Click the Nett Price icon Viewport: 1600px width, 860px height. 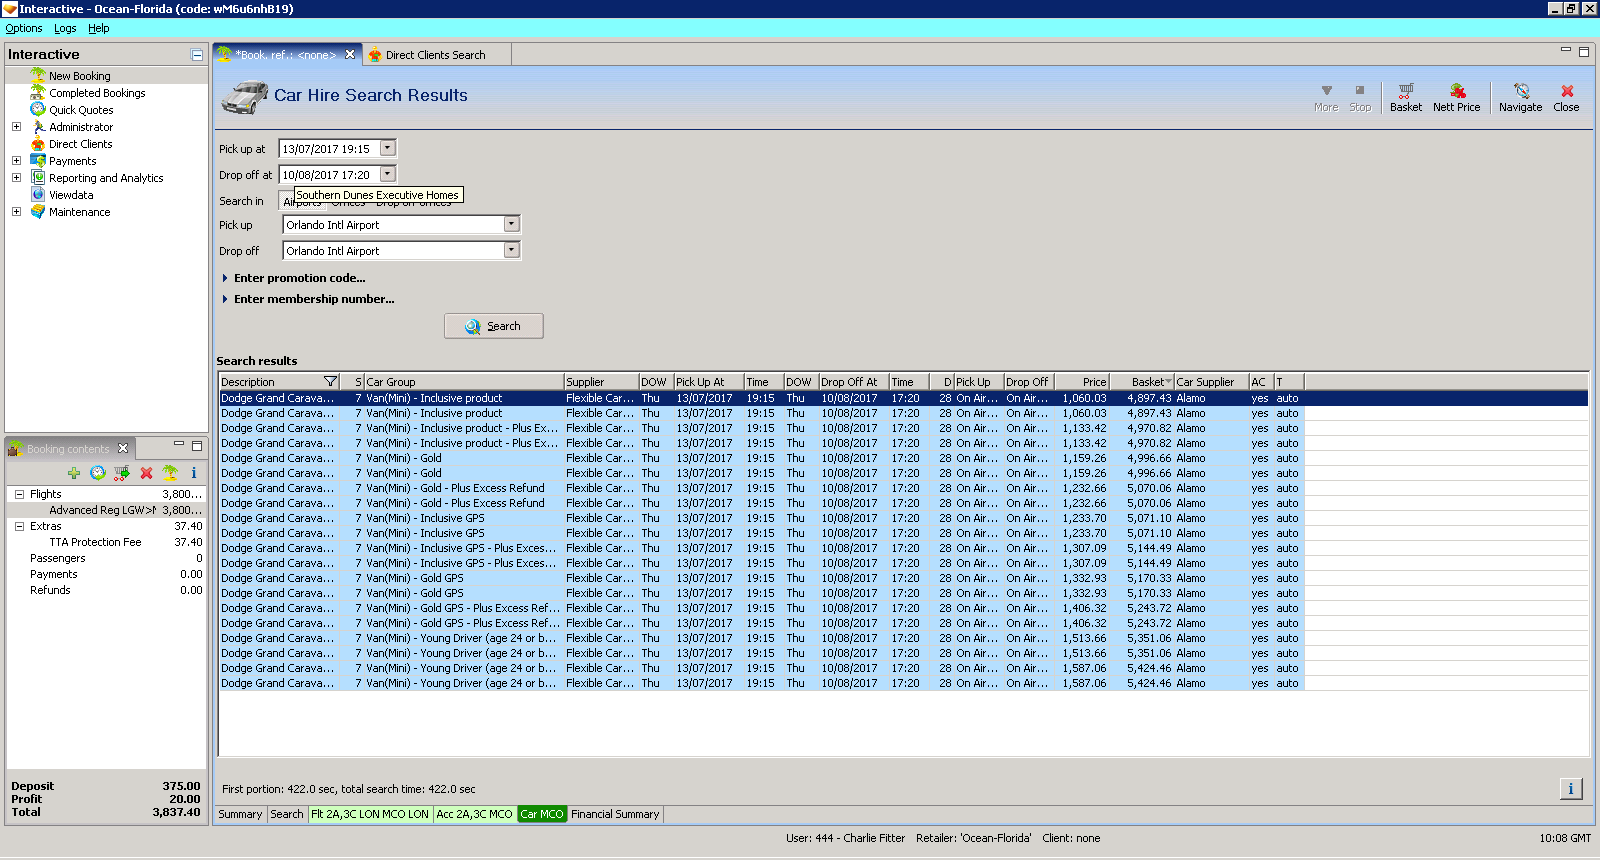click(x=1456, y=97)
